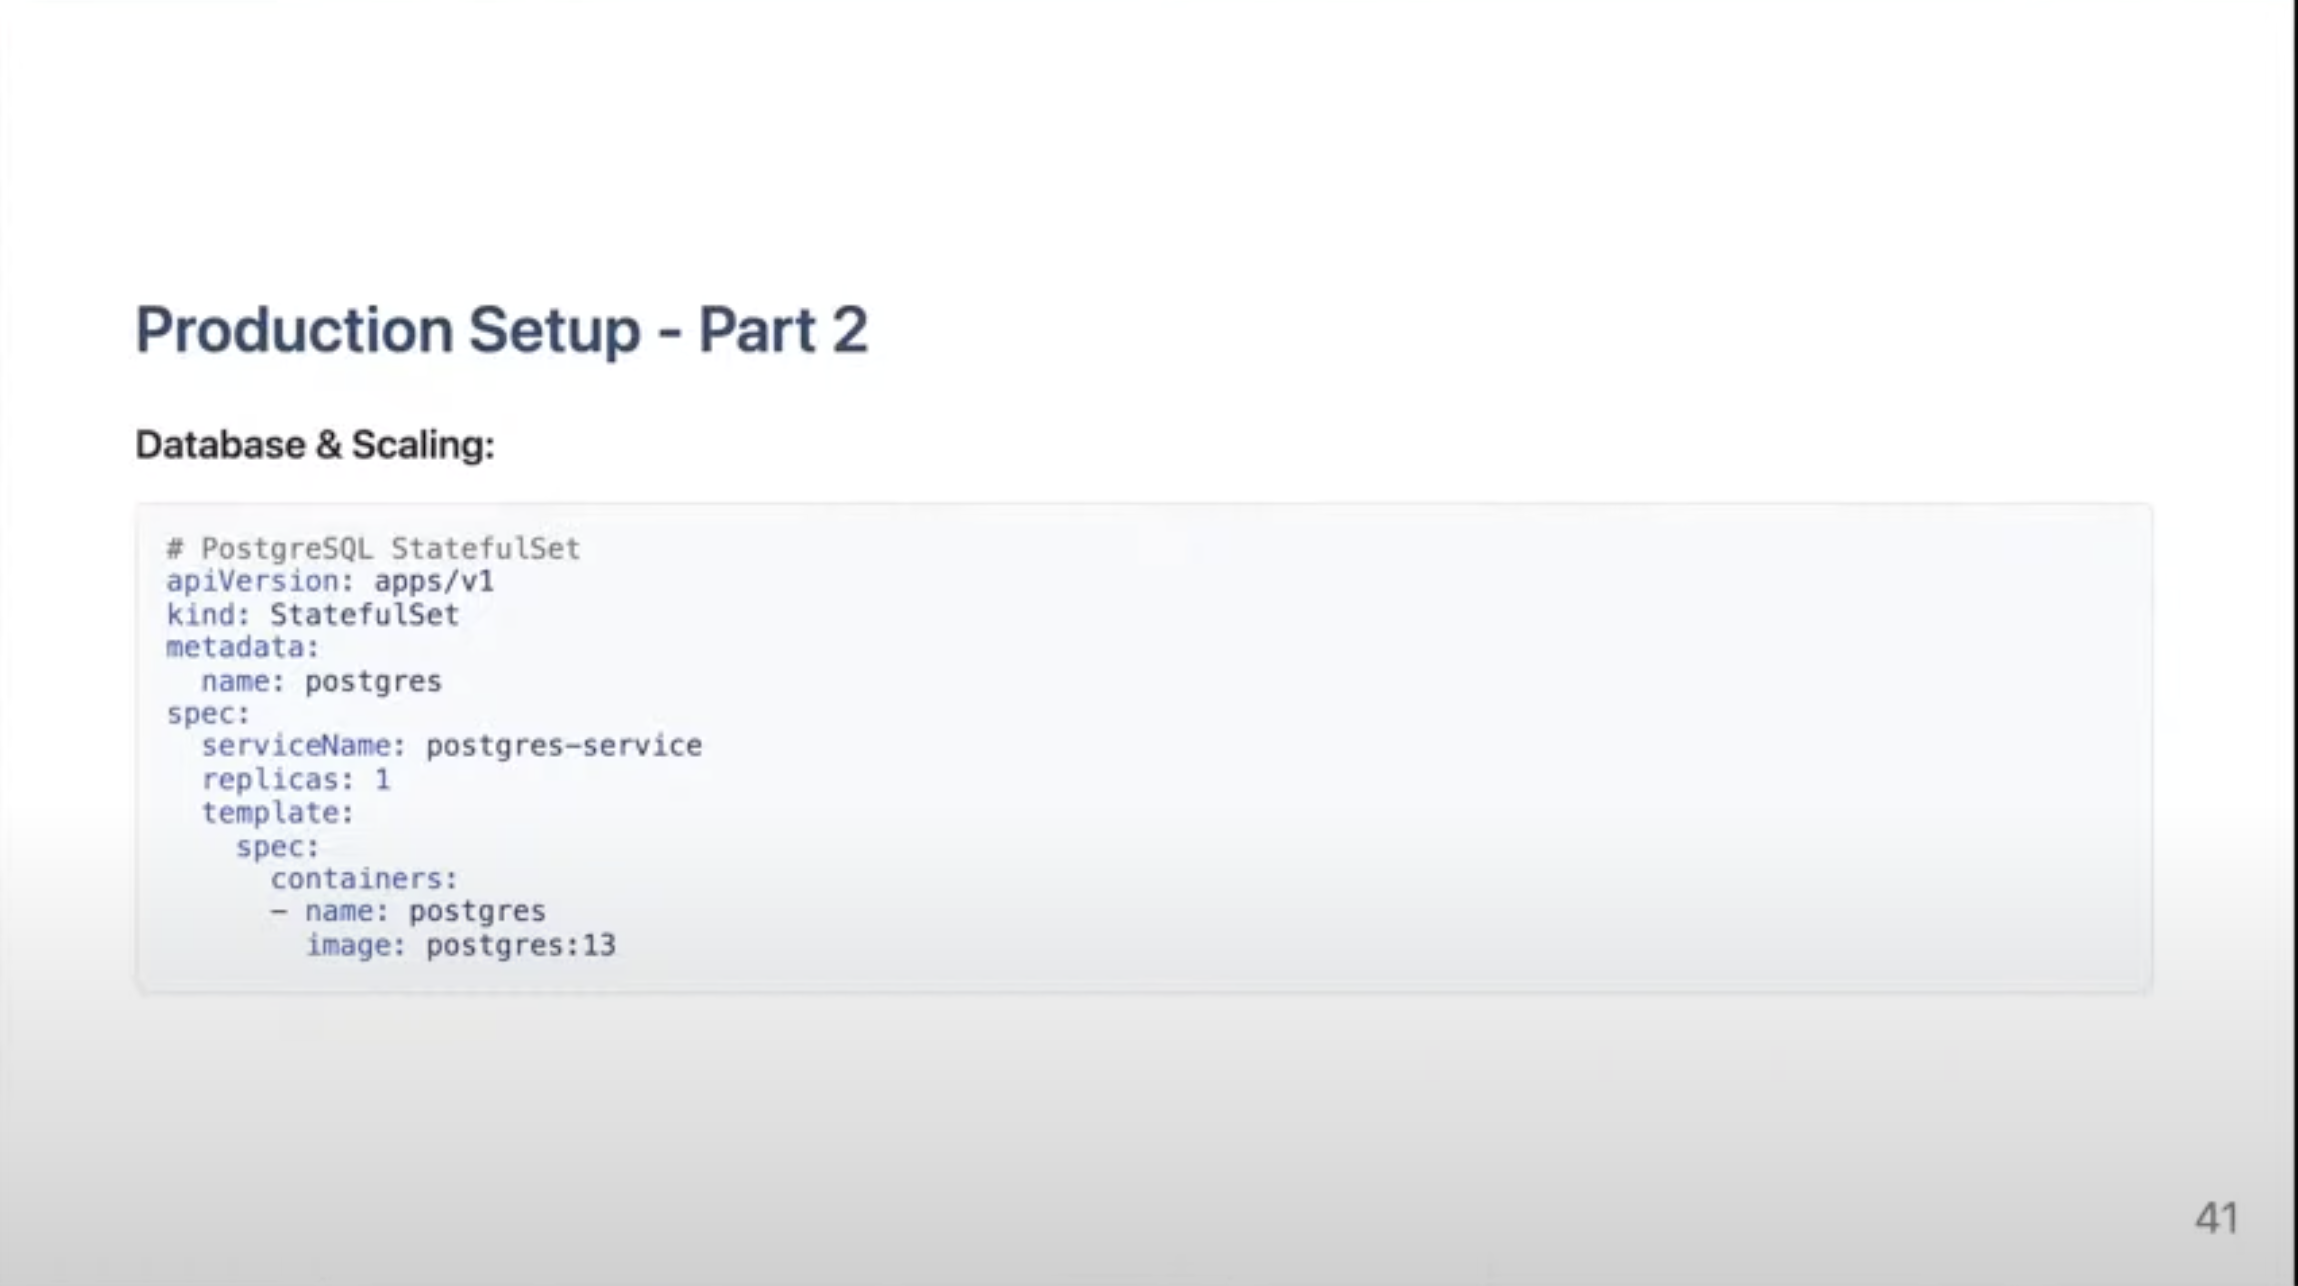Click the "metadata:" key
The height and width of the screenshot is (1286, 2298).
(x=242, y=648)
